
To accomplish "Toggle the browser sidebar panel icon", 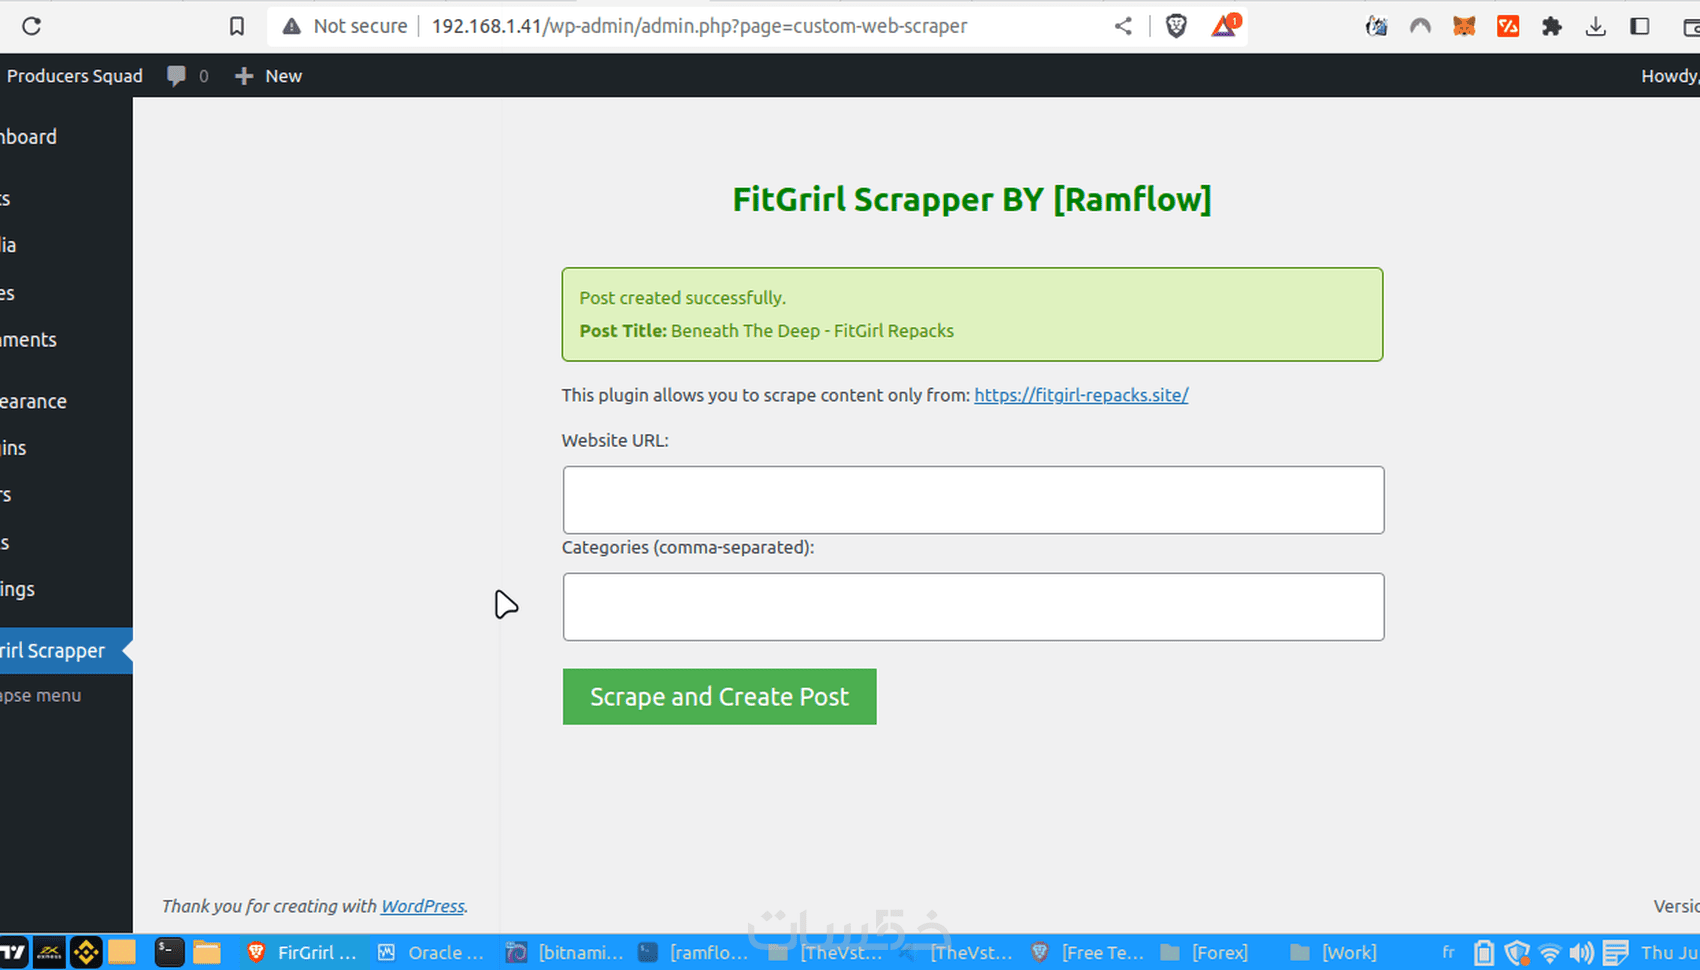I will coord(1640,26).
